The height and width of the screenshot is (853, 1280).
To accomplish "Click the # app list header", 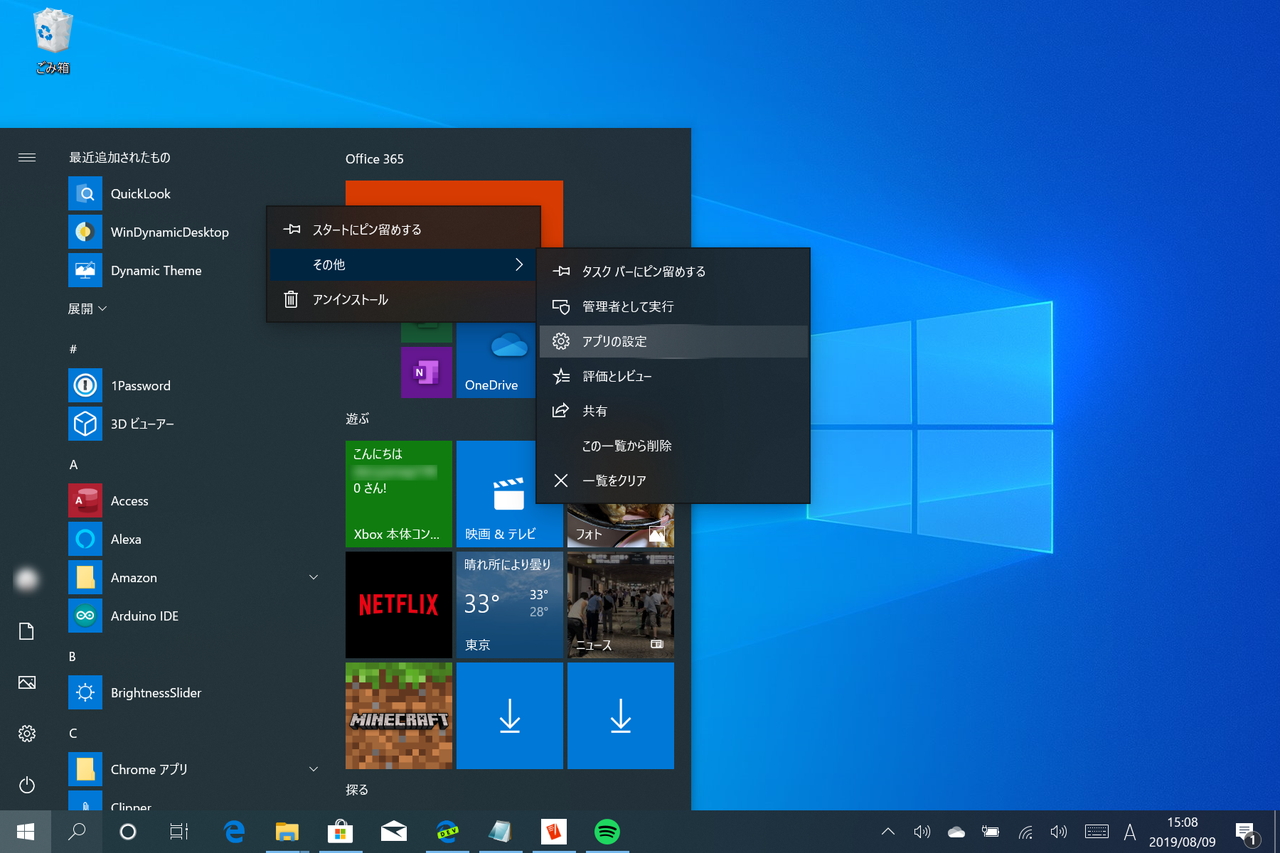I will 73,349.
